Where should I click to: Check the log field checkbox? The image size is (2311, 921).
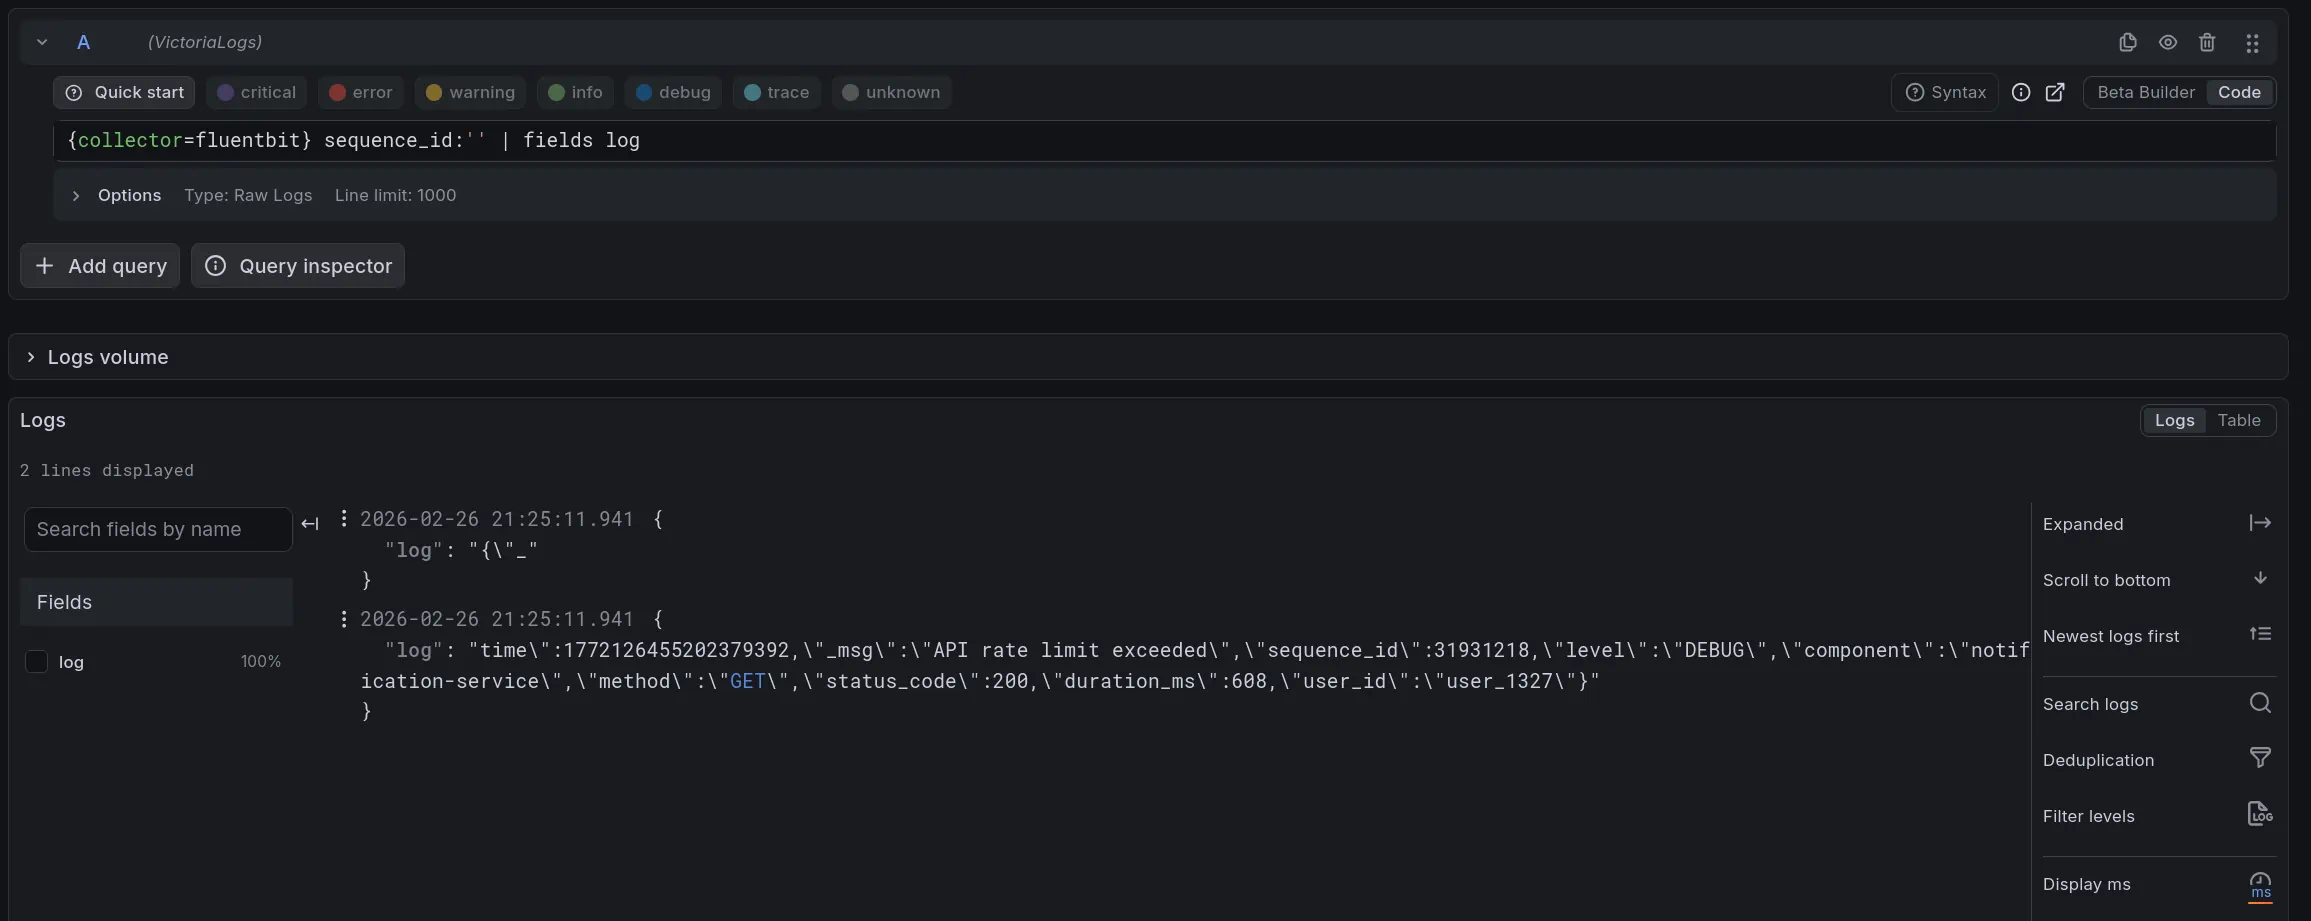coord(36,662)
